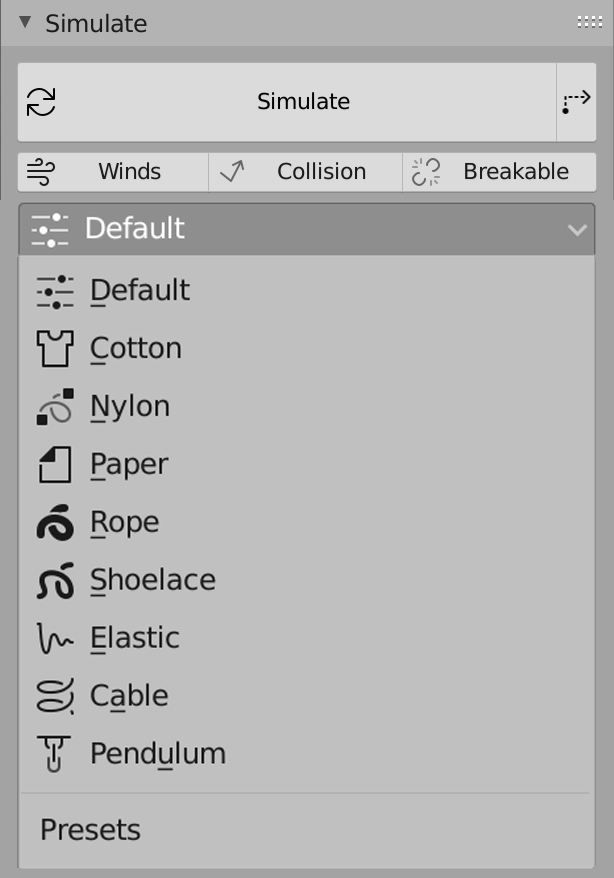Image resolution: width=614 pixels, height=878 pixels.
Task: Grab the panel drag handle dots
Action: [586, 23]
